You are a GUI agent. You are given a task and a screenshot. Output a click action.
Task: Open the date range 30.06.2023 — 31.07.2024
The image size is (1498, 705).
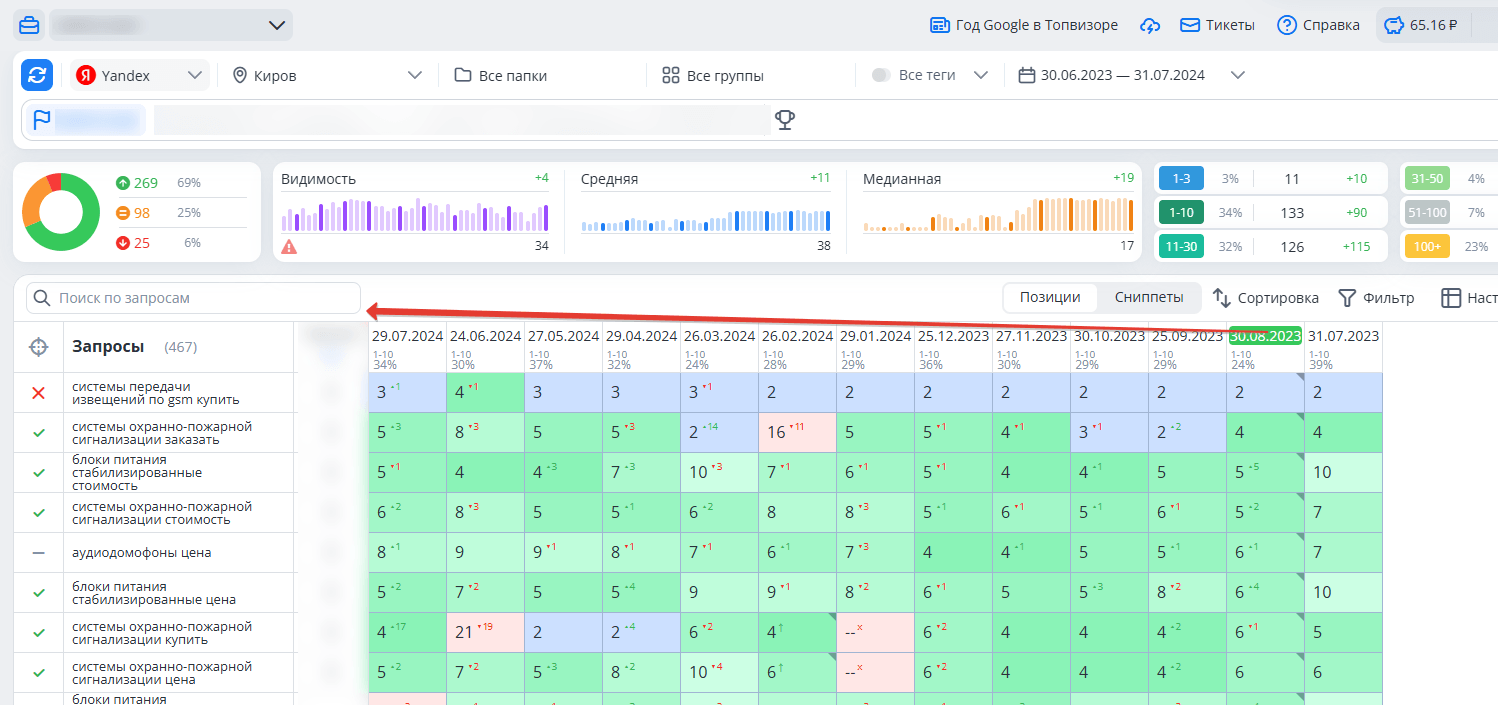point(1131,75)
